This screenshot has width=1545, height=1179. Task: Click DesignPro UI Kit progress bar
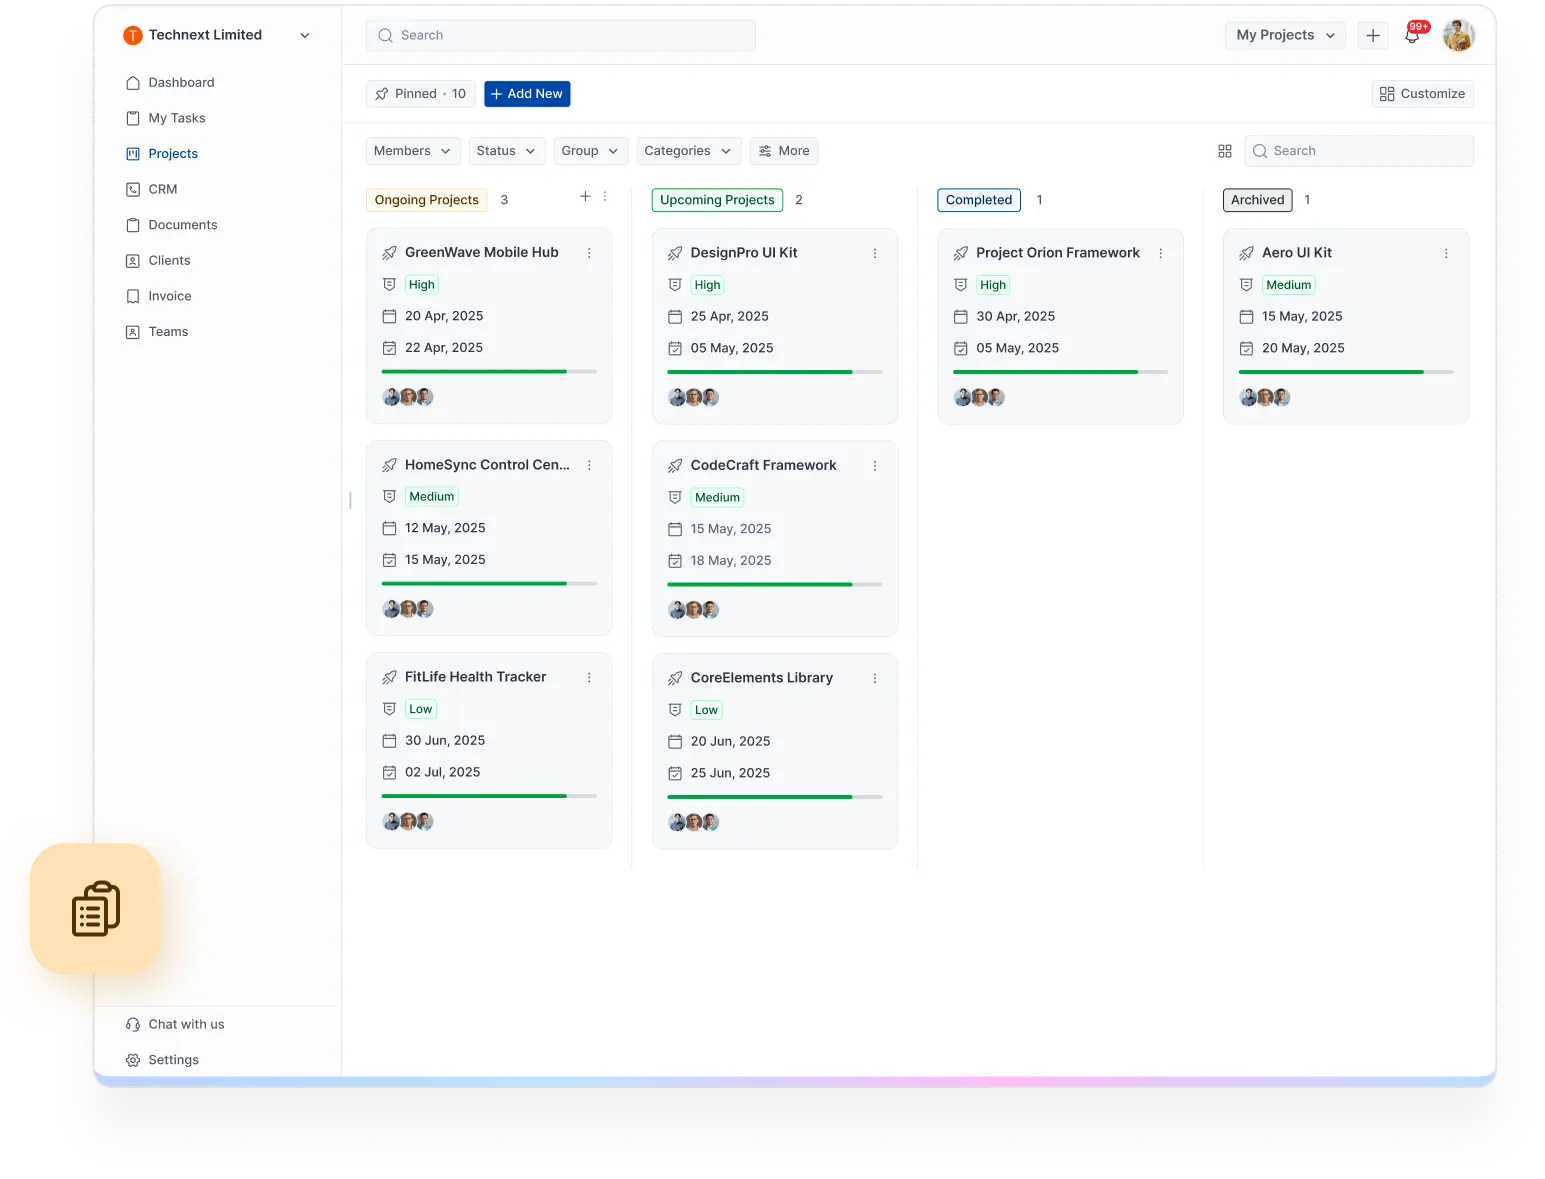pos(775,372)
